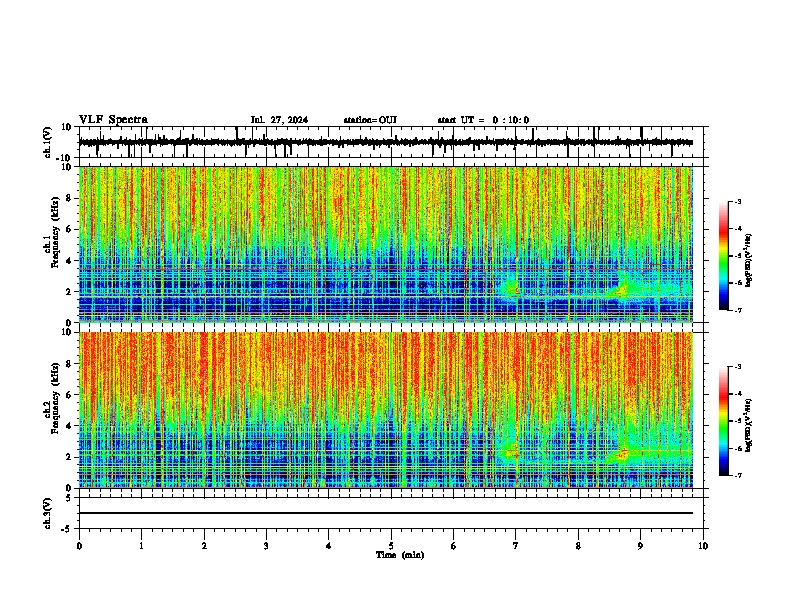Click the "VLF Spectra" plot title
Screen dimensions: 792x612
click(113, 119)
